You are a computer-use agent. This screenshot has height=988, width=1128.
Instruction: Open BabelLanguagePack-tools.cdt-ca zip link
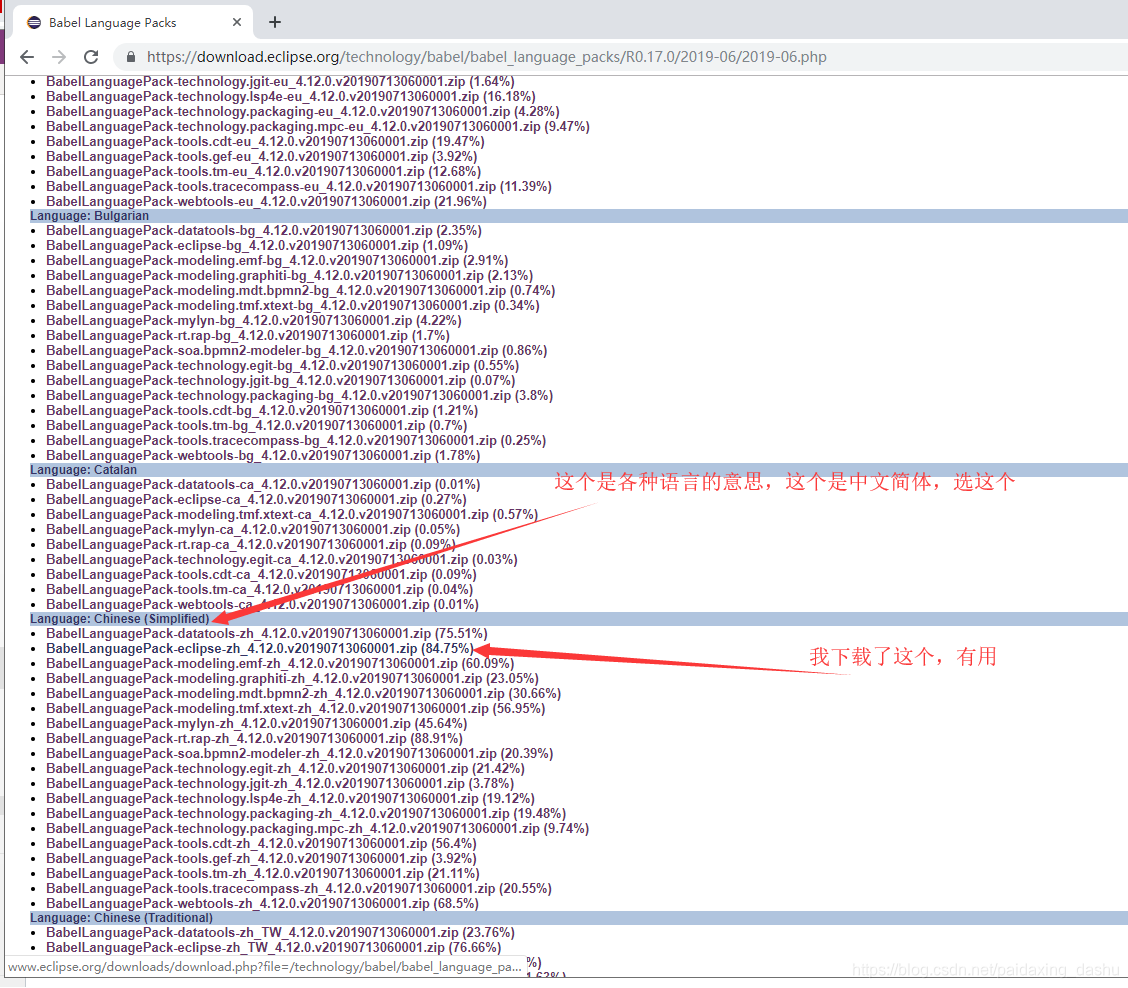tap(261, 574)
